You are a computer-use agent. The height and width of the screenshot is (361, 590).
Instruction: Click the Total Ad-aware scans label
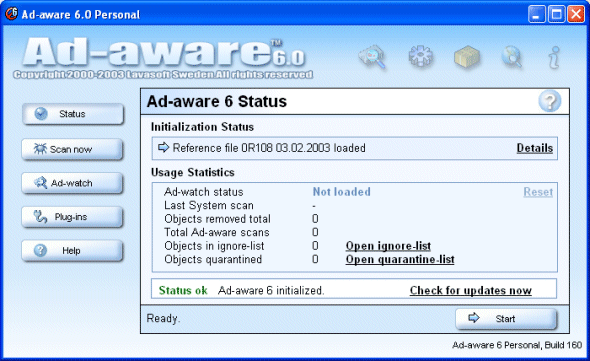[x=217, y=232]
